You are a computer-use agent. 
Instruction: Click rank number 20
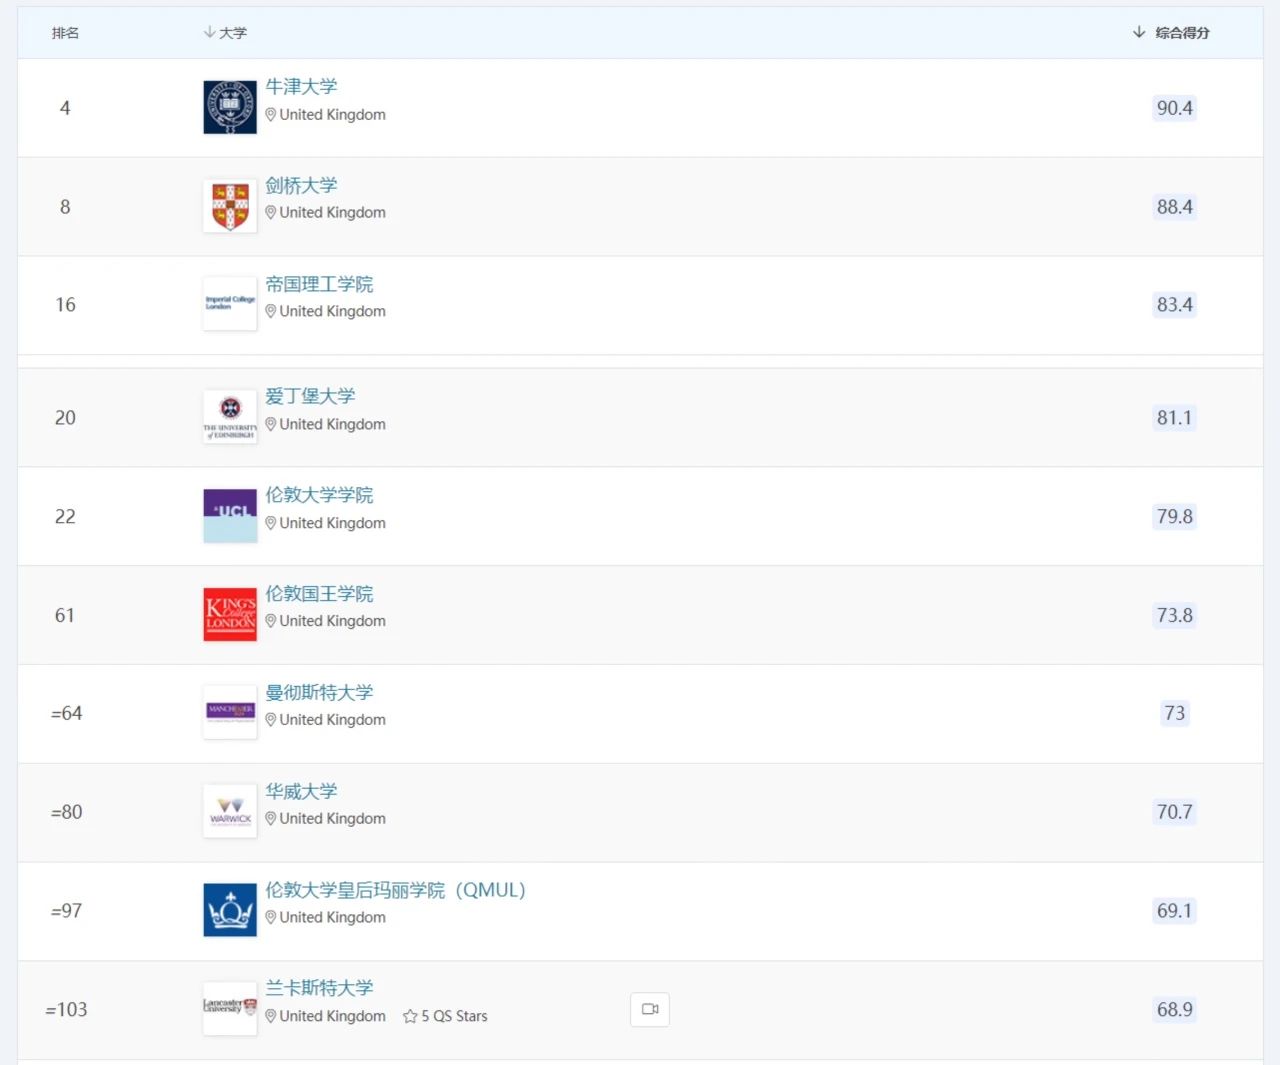tap(65, 418)
